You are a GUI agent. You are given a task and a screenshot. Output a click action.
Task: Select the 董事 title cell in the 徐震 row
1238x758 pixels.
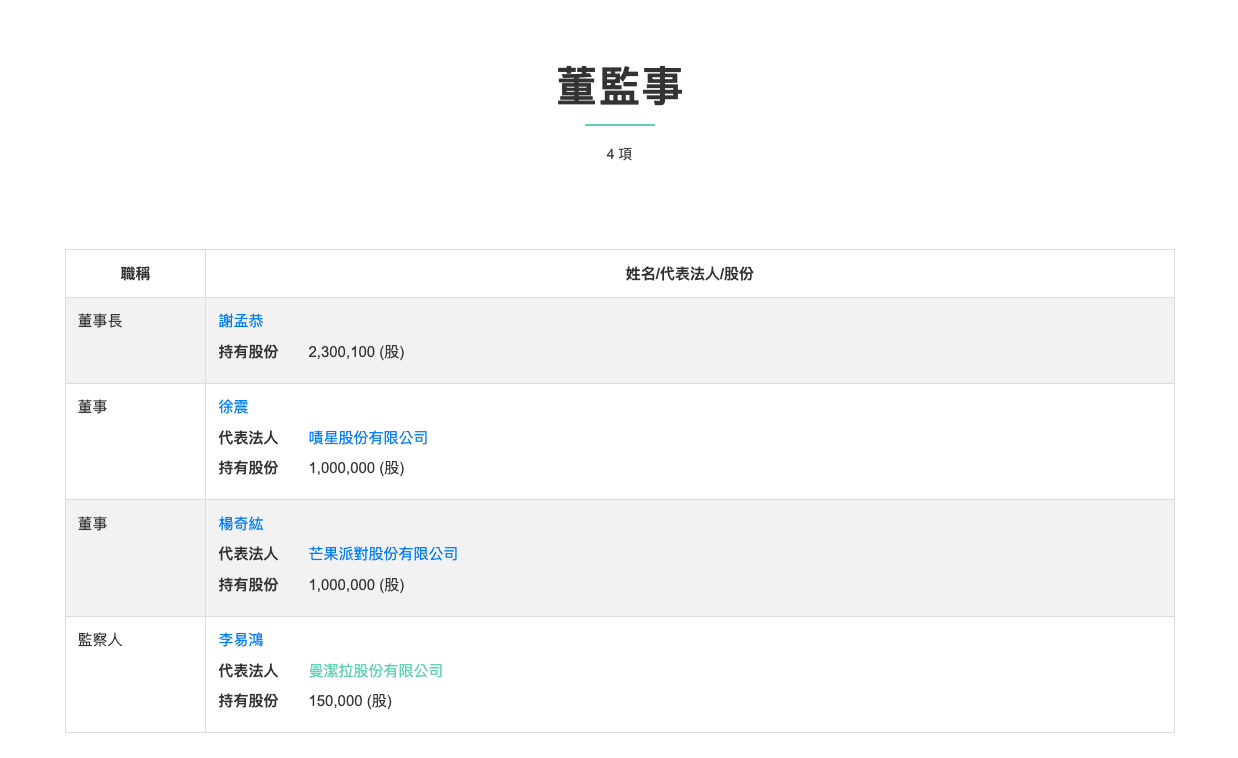click(x=135, y=442)
